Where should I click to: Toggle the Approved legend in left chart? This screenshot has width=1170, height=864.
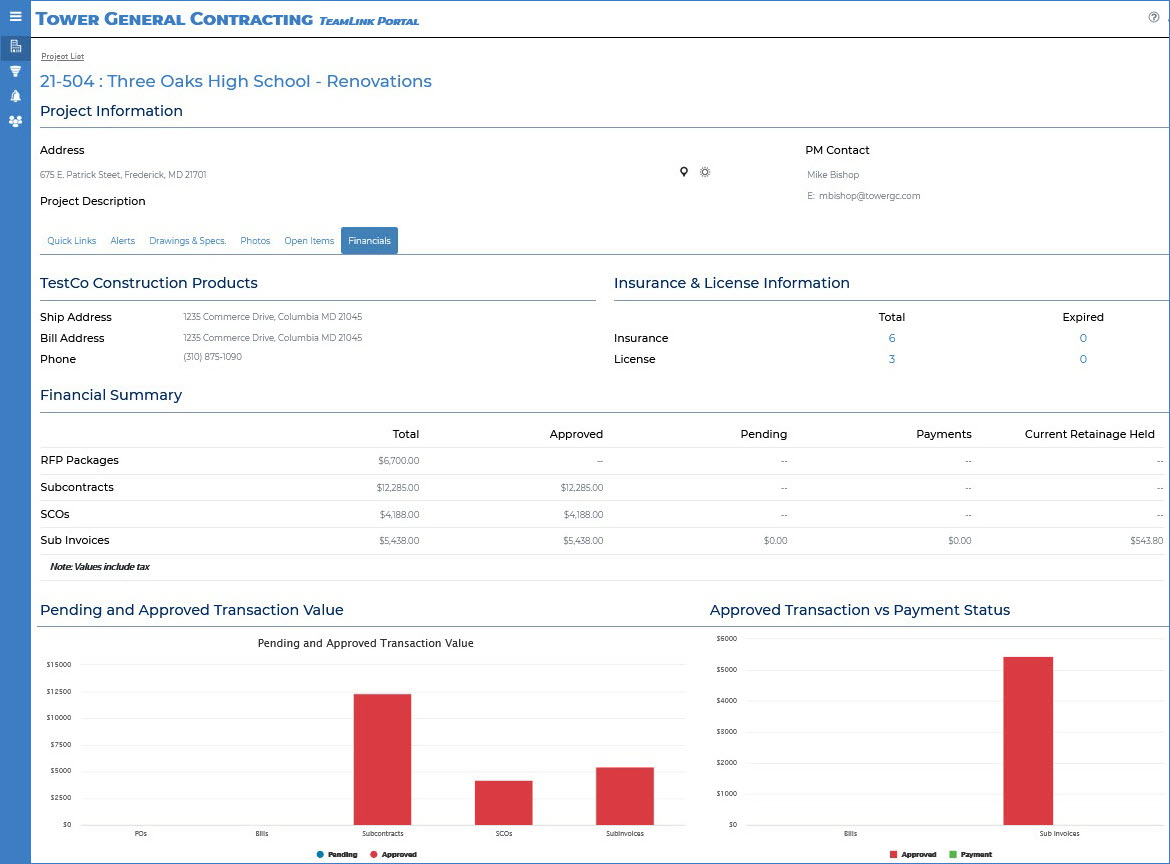(393, 854)
